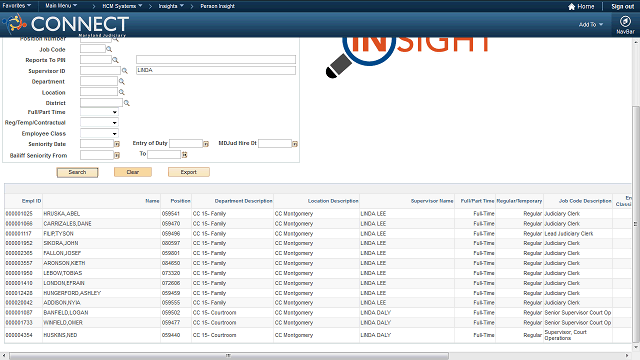This screenshot has height=360, width=640.
Task: Sort by Name column header
Action: coord(152,201)
